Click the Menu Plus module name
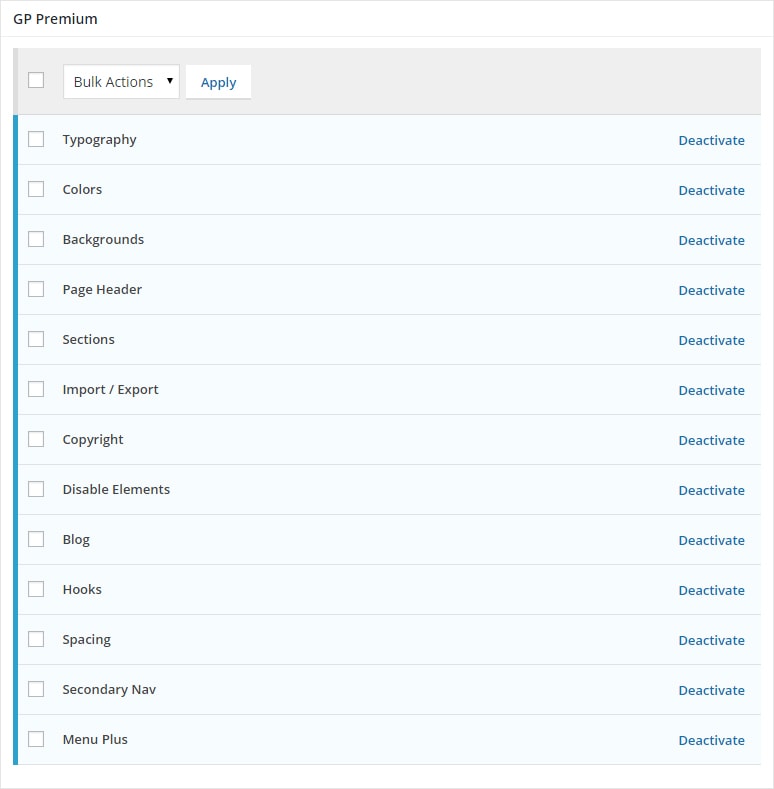This screenshot has height=789, width=774. (x=95, y=739)
